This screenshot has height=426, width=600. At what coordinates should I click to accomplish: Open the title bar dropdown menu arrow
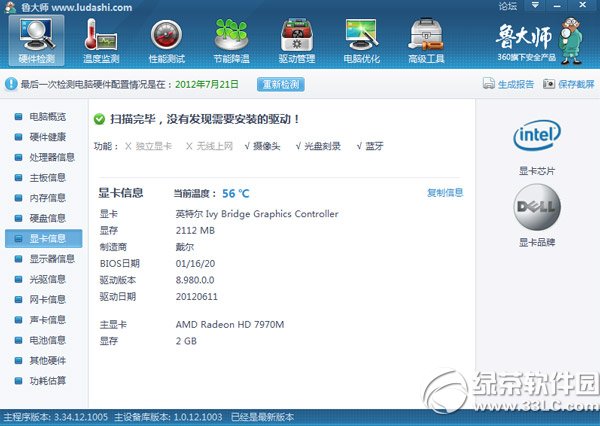coord(535,5)
